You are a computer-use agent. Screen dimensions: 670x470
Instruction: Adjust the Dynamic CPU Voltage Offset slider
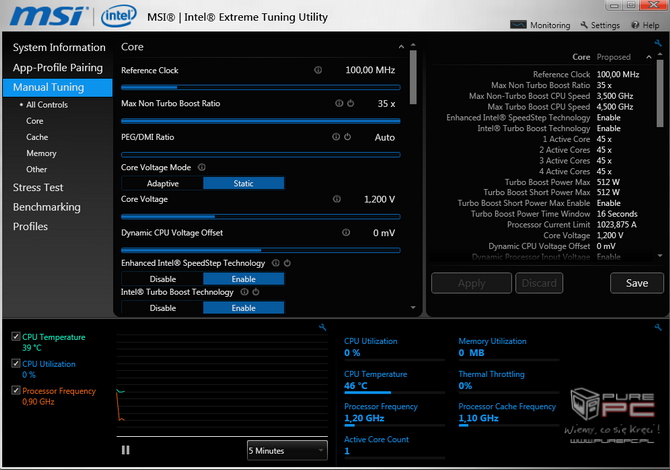[x=261, y=250]
